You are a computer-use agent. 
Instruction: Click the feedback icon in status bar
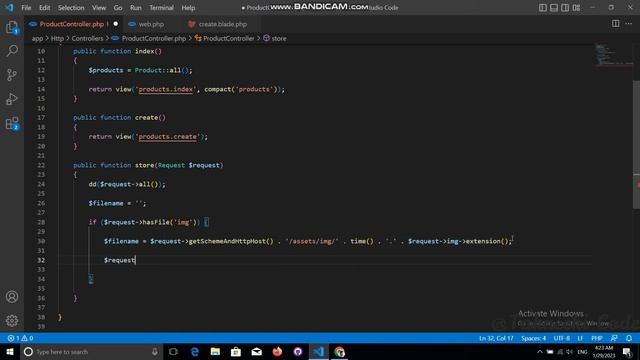coord(614,338)
